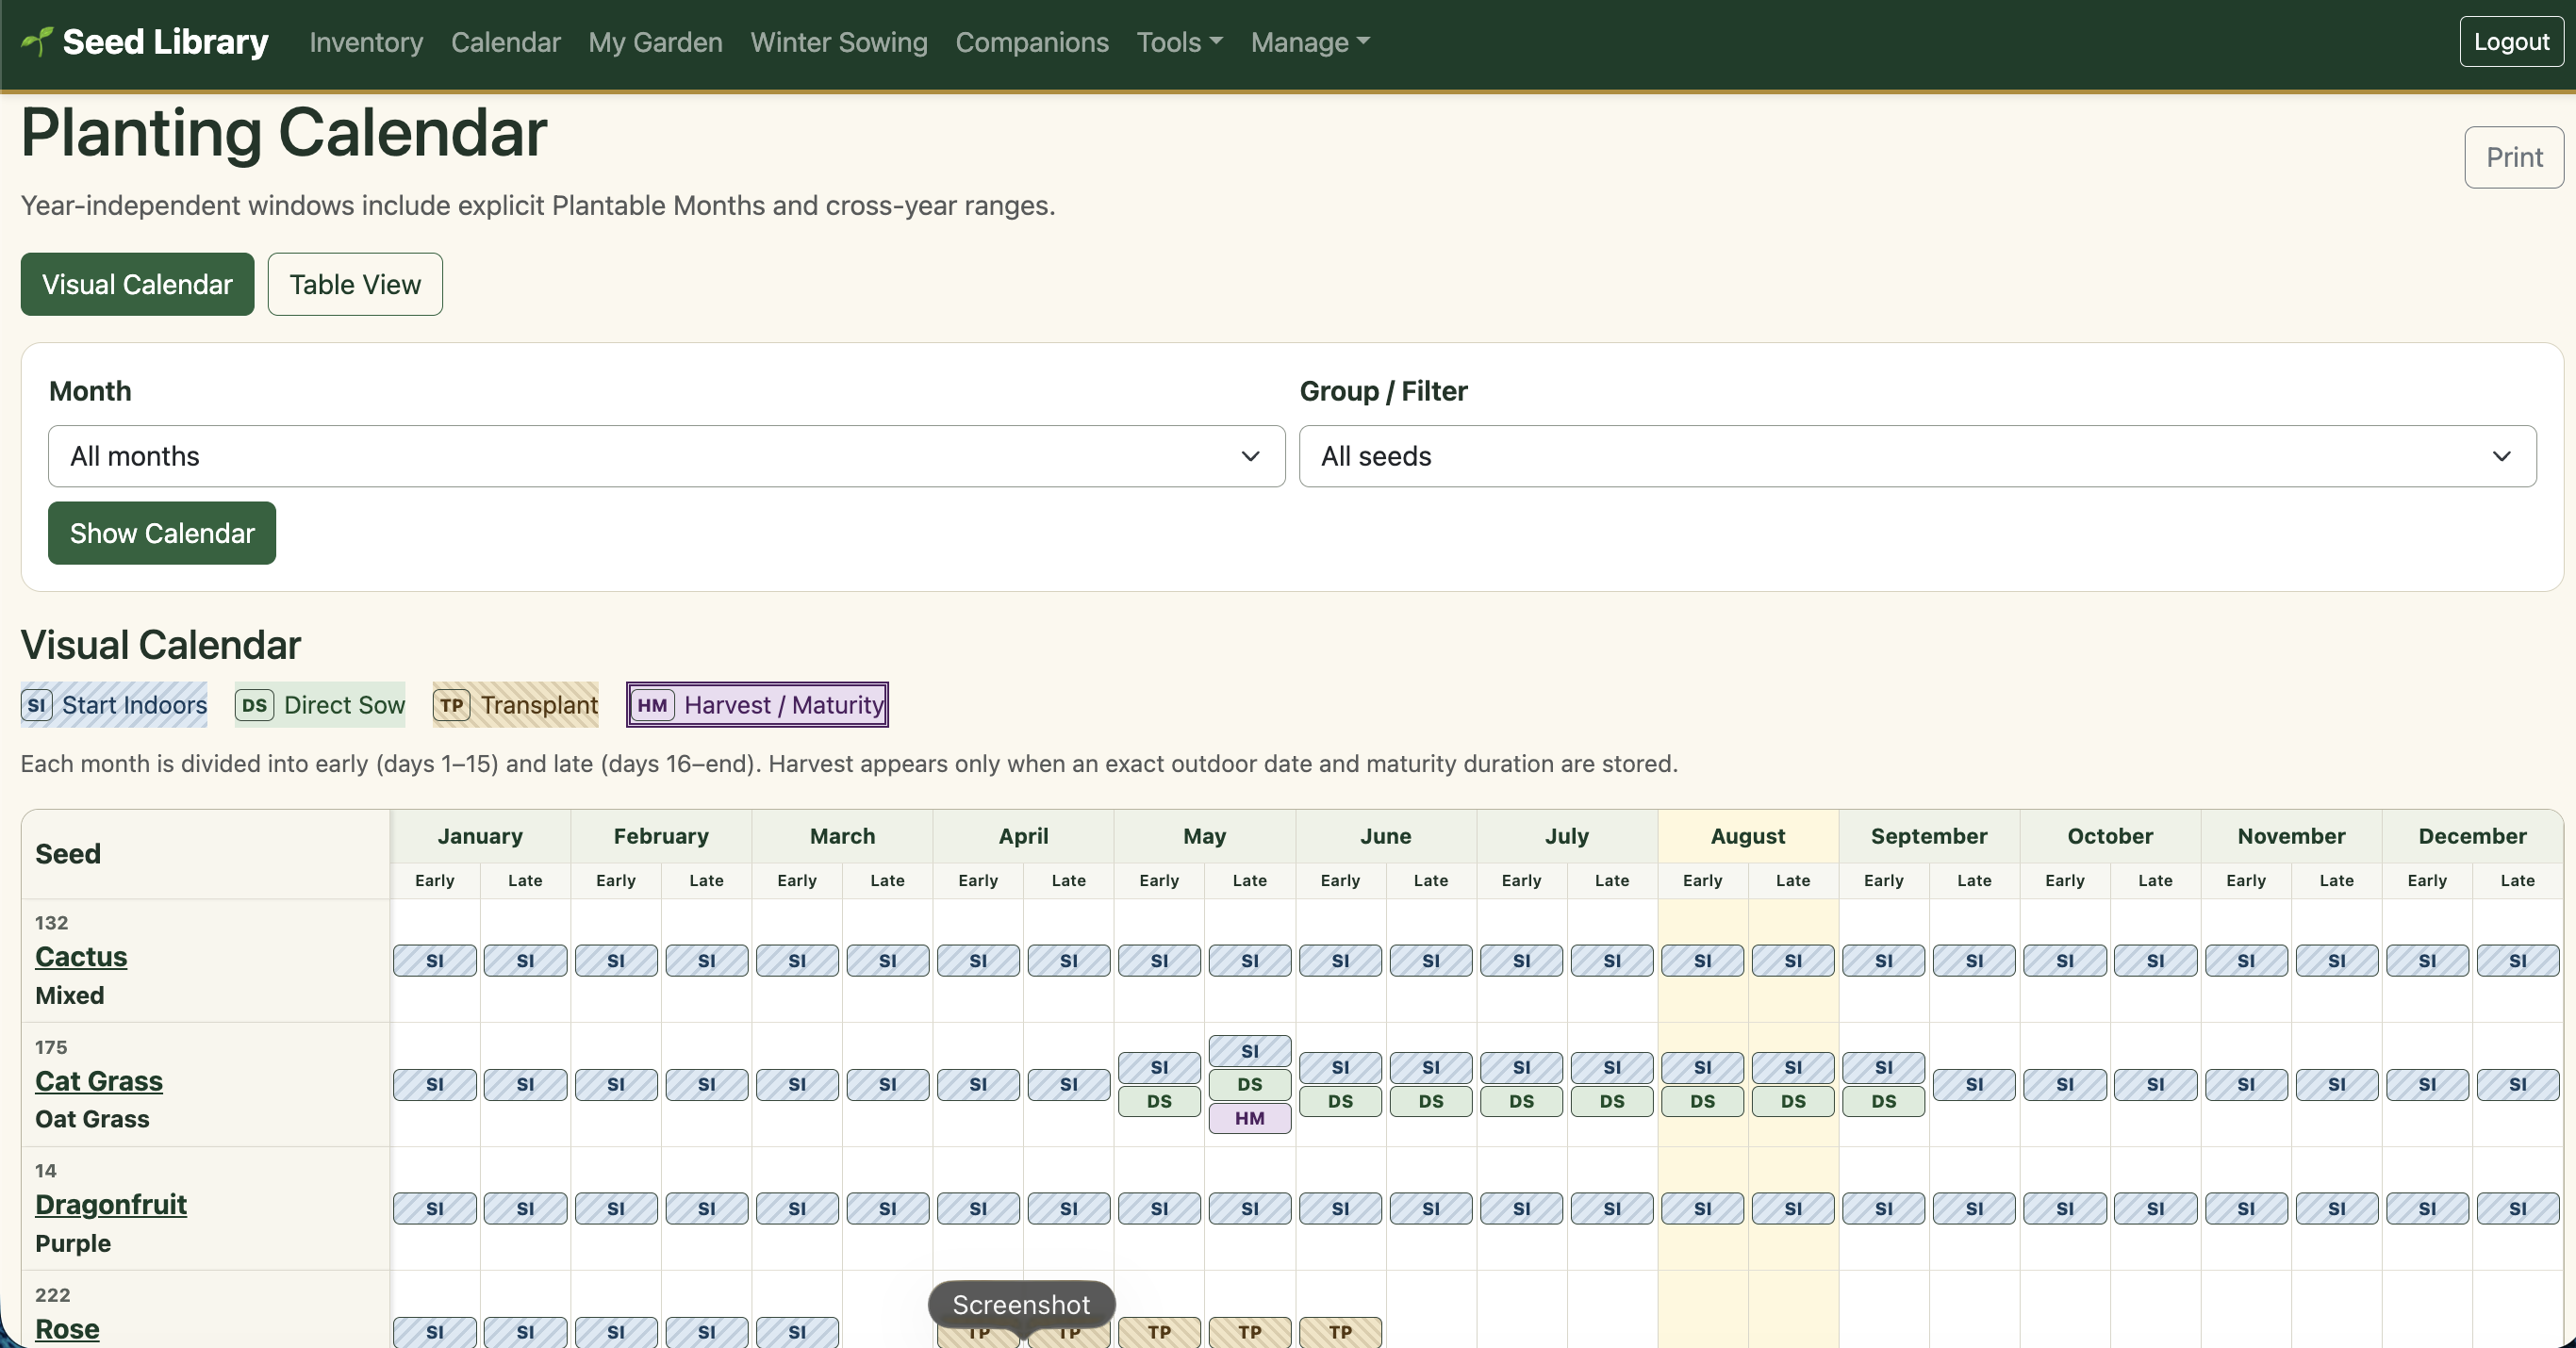Image resolution: width=2576 pixels, height=1348 pixels.
Task: Click the 'Mixed' variety under Cactus
Action: [70, 995]
